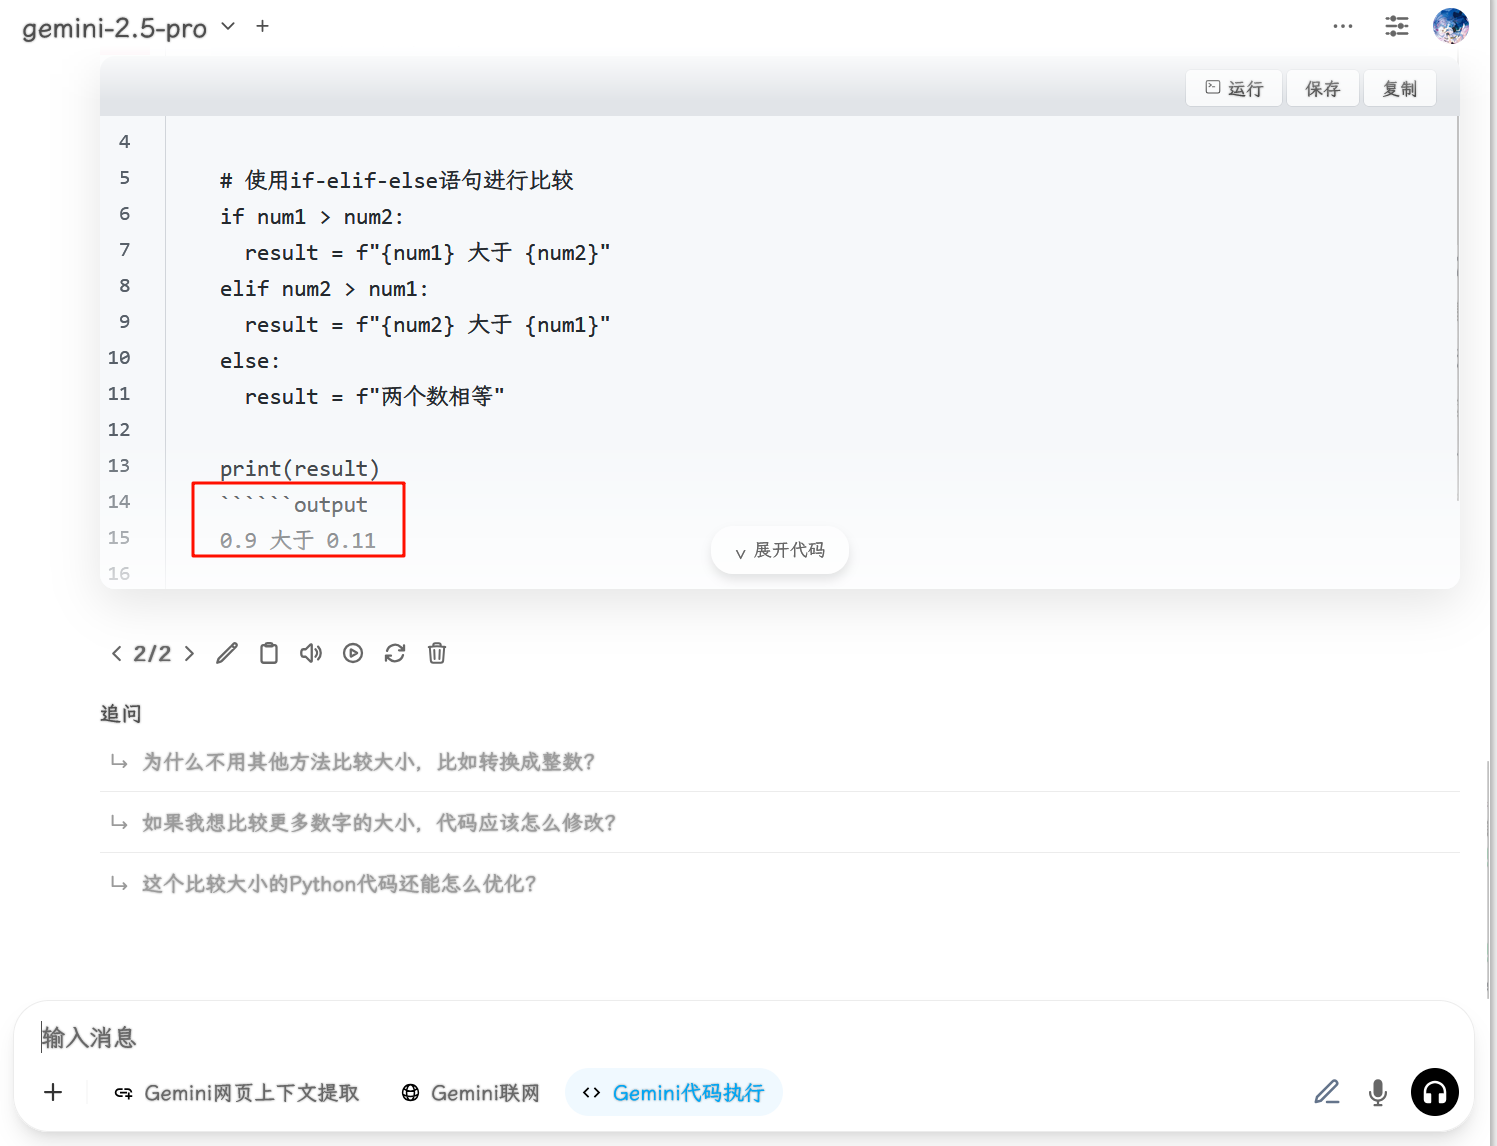Viewport: 1497px width, 1146px height.
Task: Regenerate the response with refresh icon
Action: [x=395, y=654]
